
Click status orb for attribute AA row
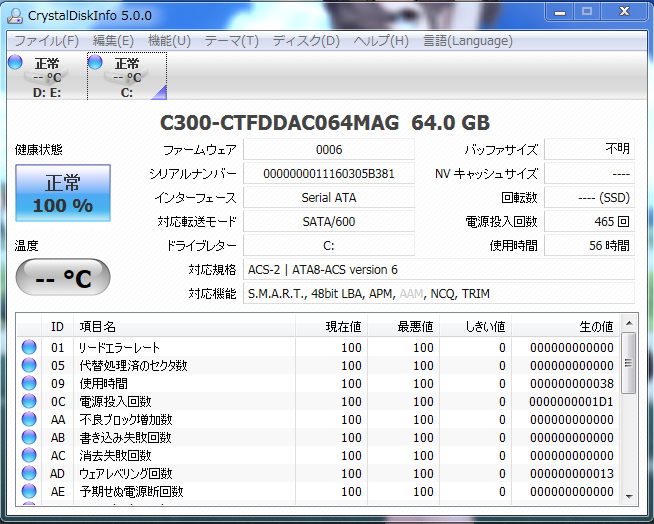29,419
